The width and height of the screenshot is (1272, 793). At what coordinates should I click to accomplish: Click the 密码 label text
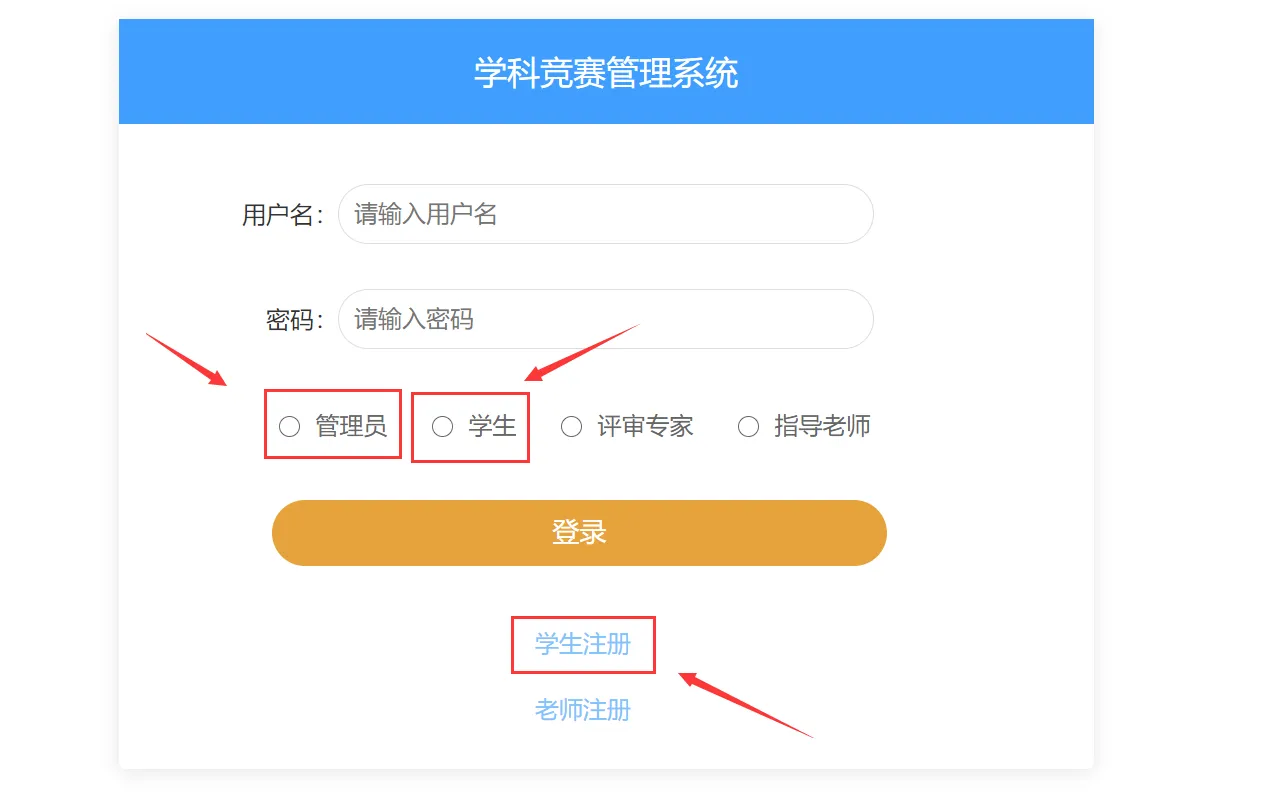click(x=292, y=318)
